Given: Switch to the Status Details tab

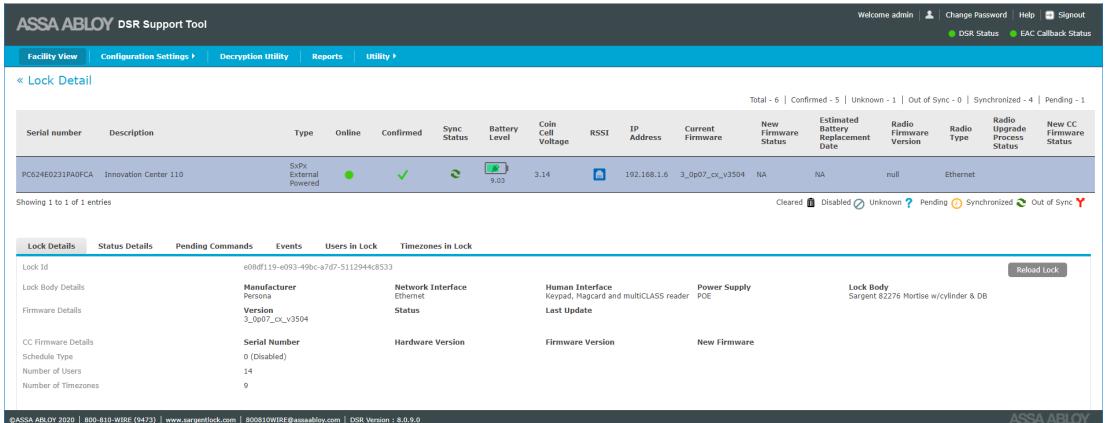Looking at the screenshot, I should pyautogui.click(x=125, y=246).
